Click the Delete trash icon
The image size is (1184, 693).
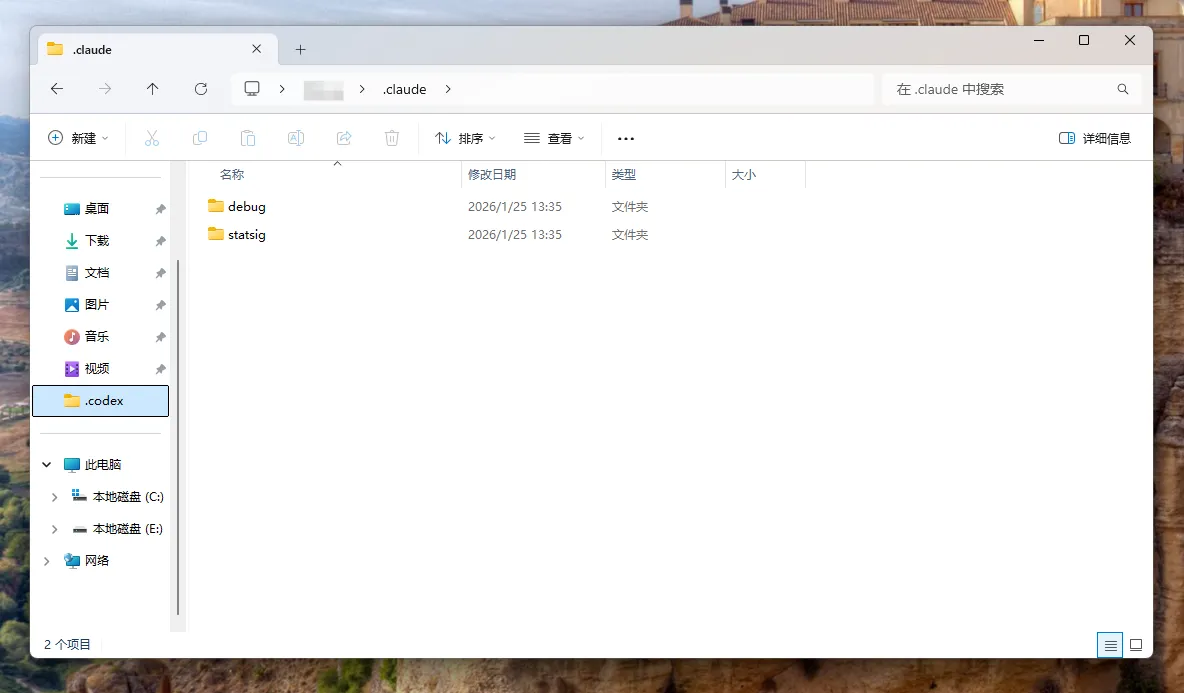click(392, 138)
